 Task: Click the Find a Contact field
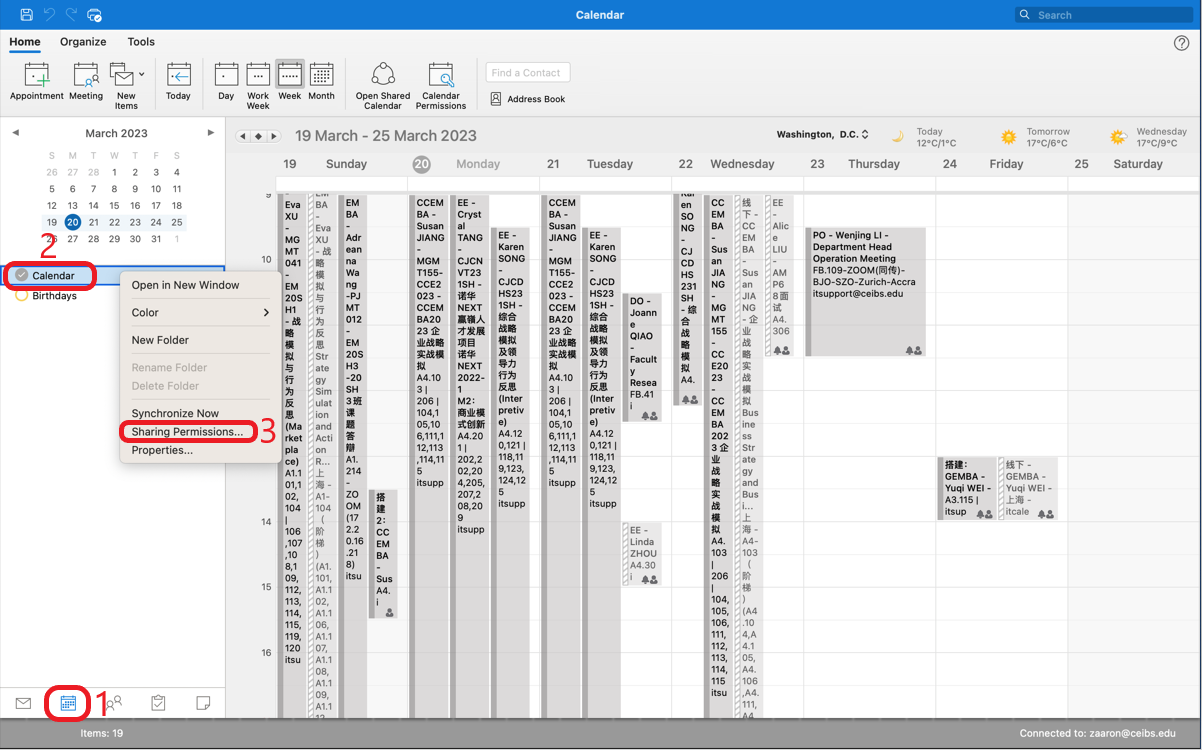528,72
